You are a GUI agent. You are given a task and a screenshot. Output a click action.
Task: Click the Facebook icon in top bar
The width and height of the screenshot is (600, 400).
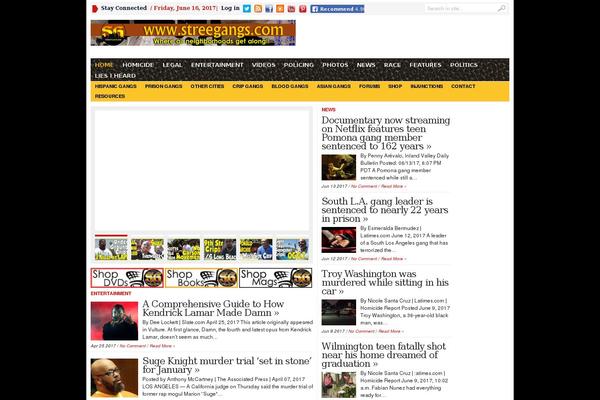pos(269,8)
